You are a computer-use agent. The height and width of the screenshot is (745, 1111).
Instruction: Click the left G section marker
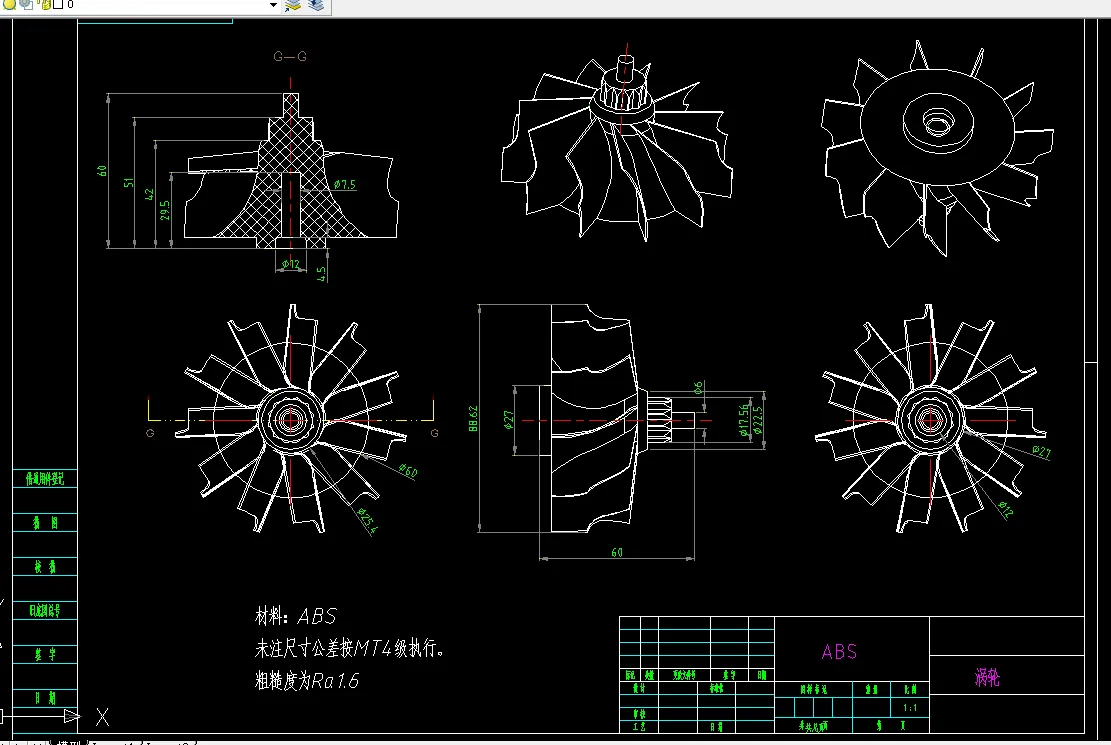pyautogui.click(x=150, y=432)
